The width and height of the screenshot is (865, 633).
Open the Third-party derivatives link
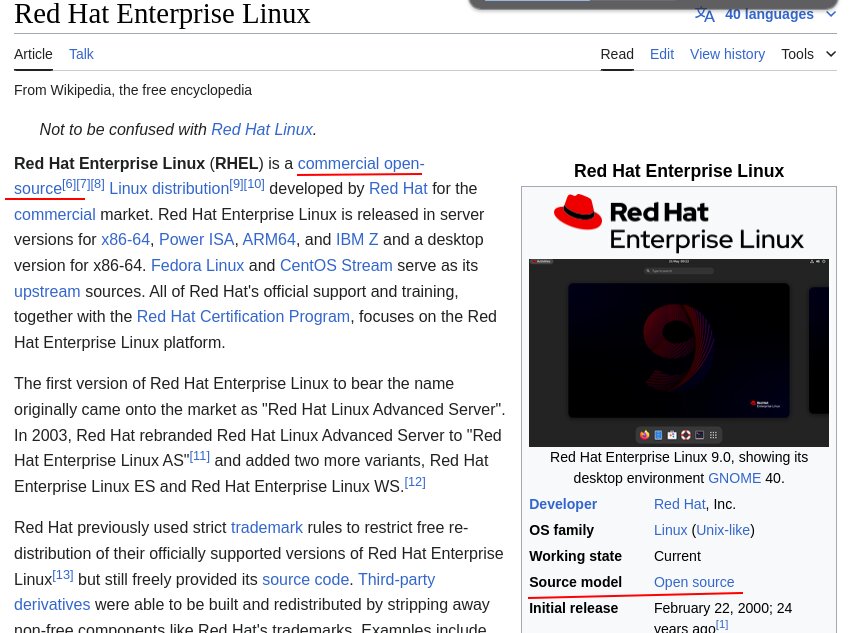(x=397, y=579)
